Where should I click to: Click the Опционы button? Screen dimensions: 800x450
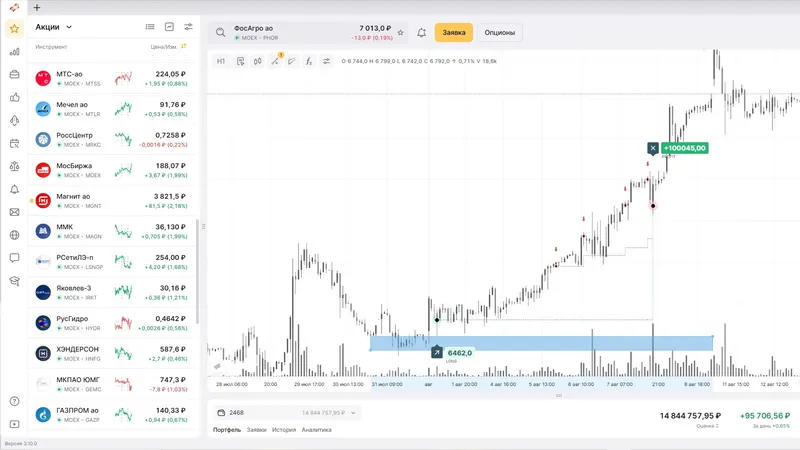pos(500,33)
